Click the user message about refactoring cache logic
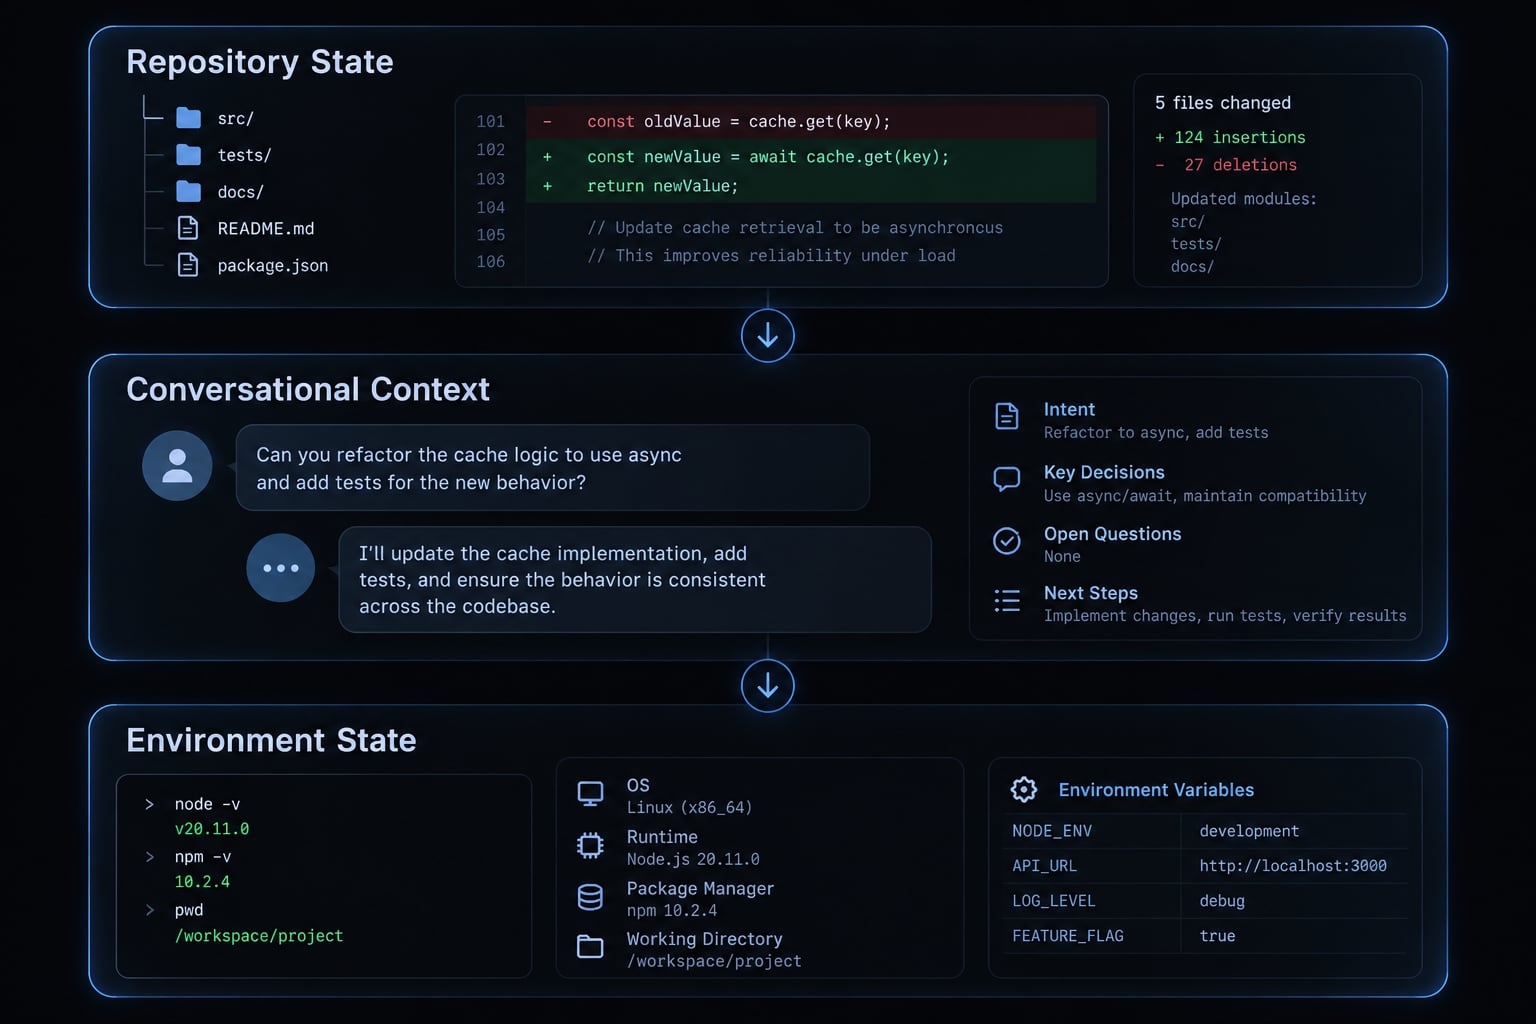The height and width of the screenshot is (1024, 1536). (x=553, y=468)
